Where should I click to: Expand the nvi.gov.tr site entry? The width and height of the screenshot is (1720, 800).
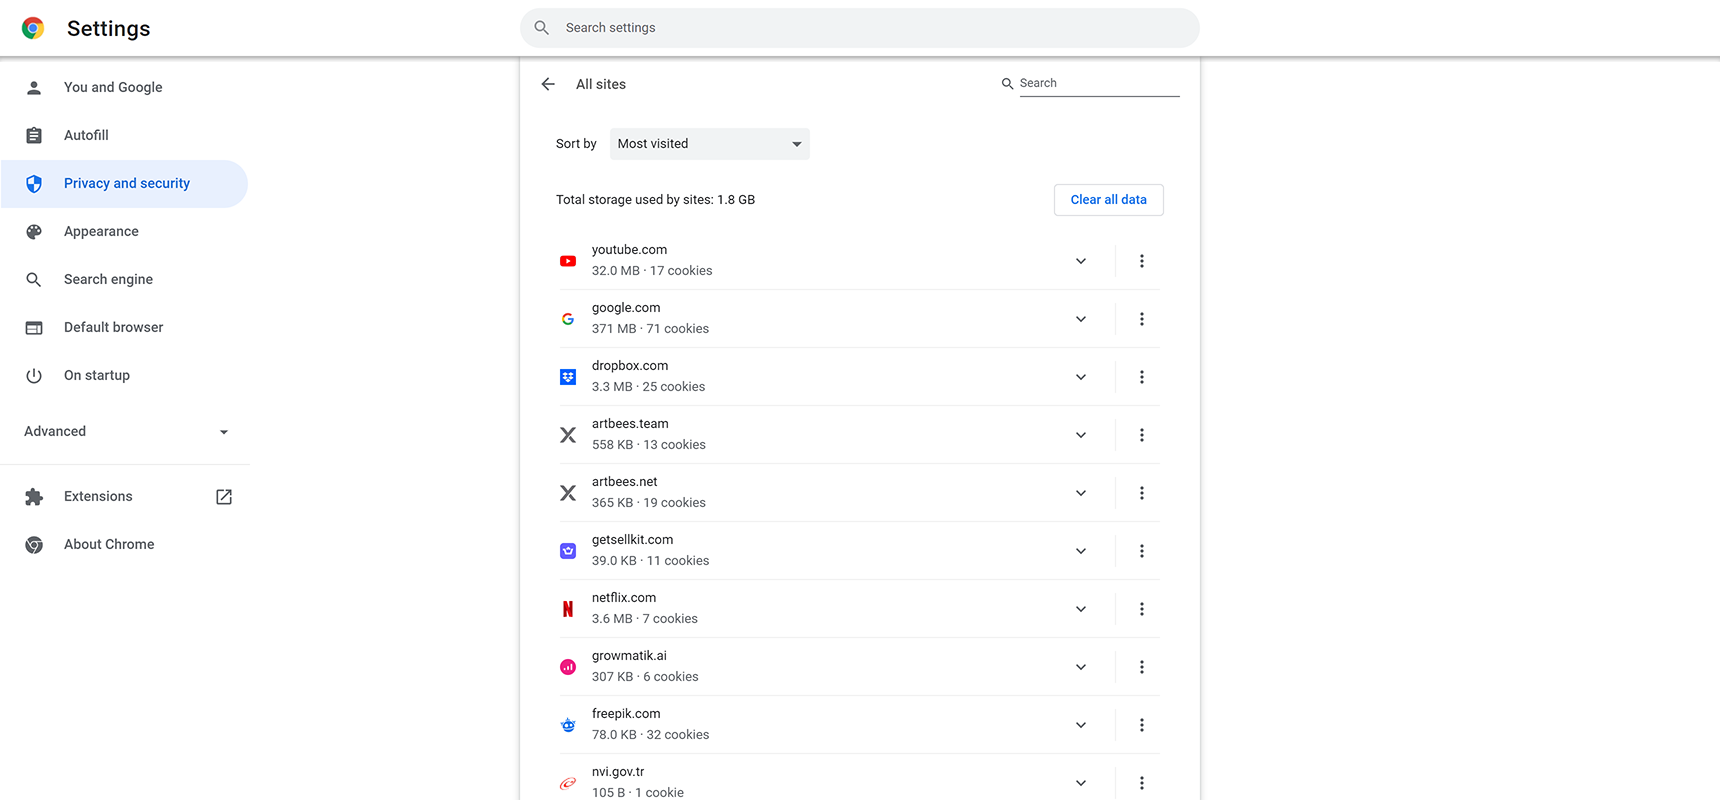(1081, 783)
